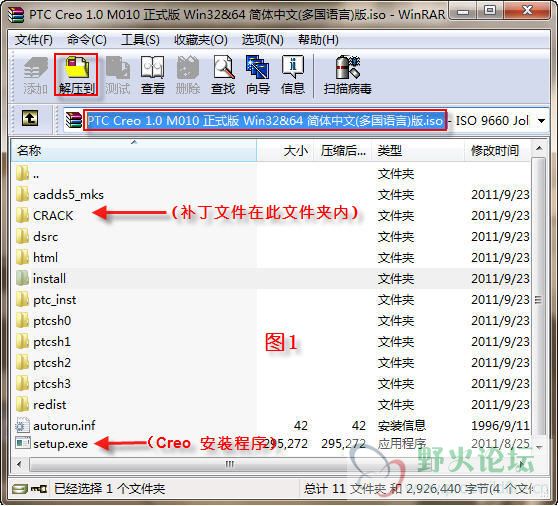Sort by Type (类型) column header
Screen dimensions: 558x506
coord(418,151)
